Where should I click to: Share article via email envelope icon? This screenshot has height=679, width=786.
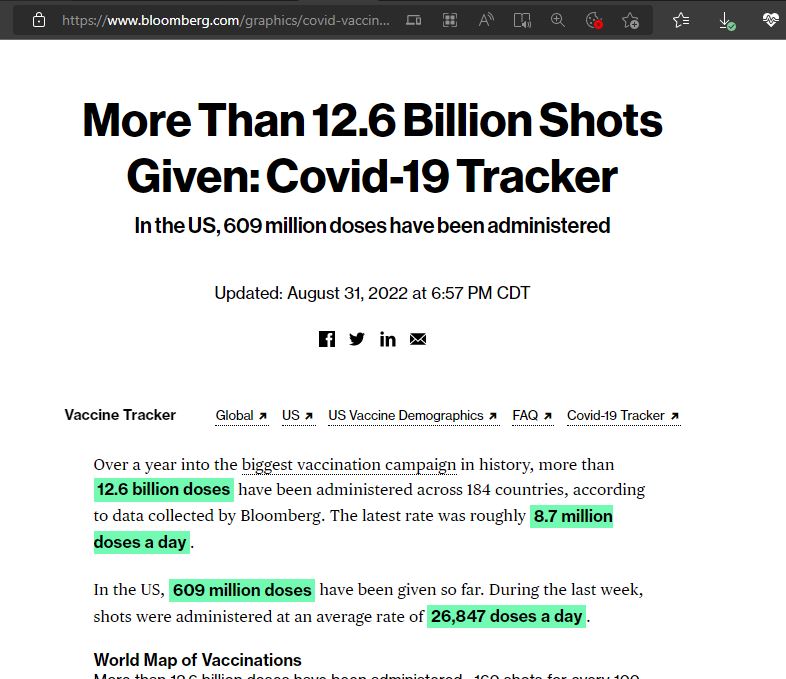pos(418,339)
